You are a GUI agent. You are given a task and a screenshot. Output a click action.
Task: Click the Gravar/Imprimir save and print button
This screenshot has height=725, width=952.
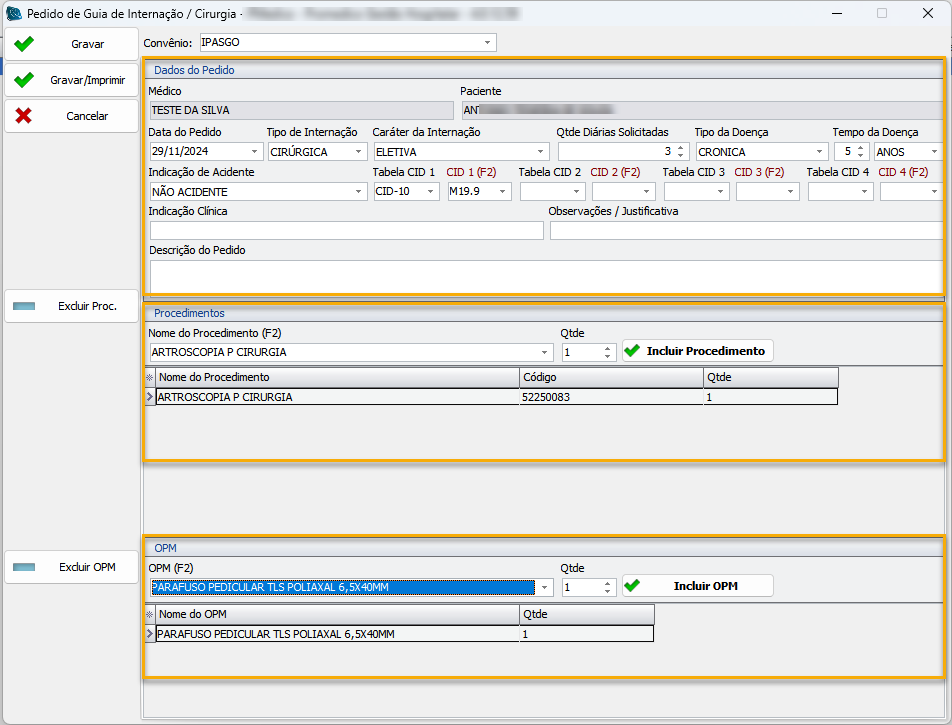point(70,80)
